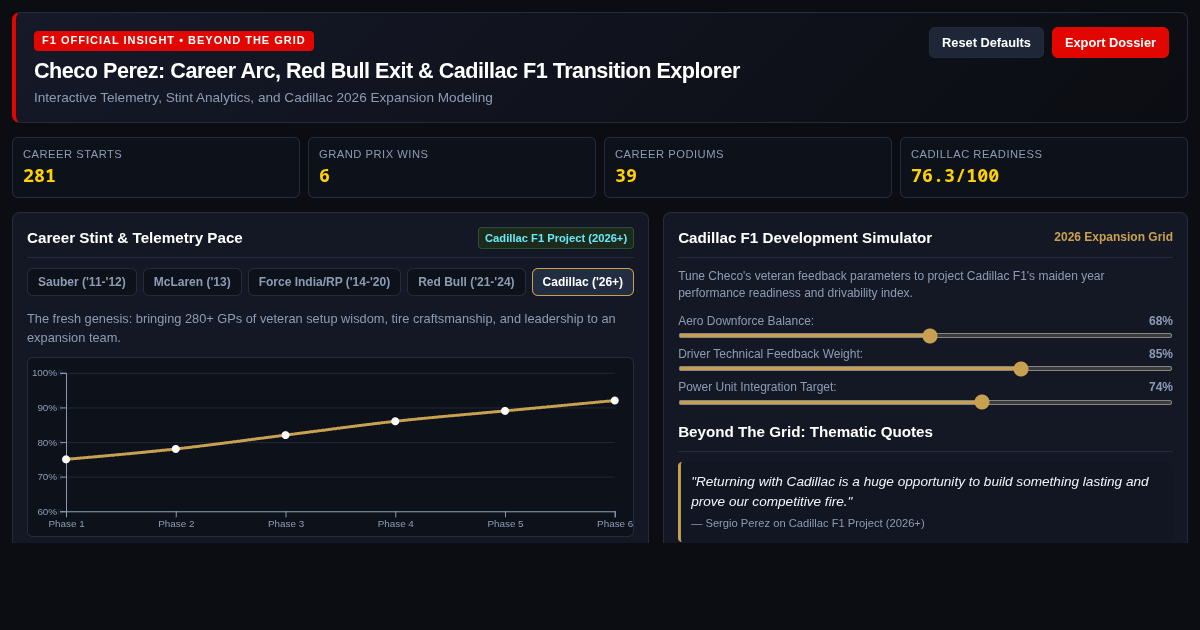Click the 'Cadillac F1 Development Simulator' heading
This screenshot has height=630, width=1200.
(805, 238)
